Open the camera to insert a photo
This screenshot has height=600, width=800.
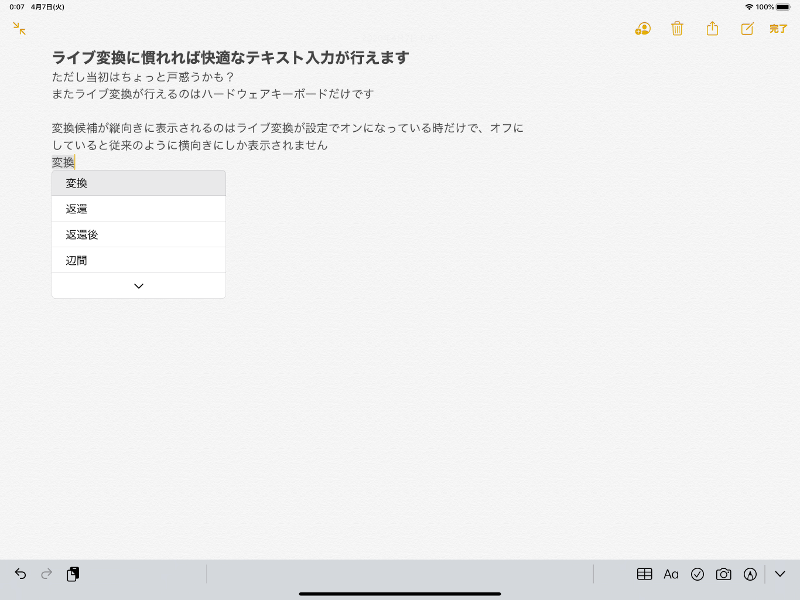pos(724,574)
